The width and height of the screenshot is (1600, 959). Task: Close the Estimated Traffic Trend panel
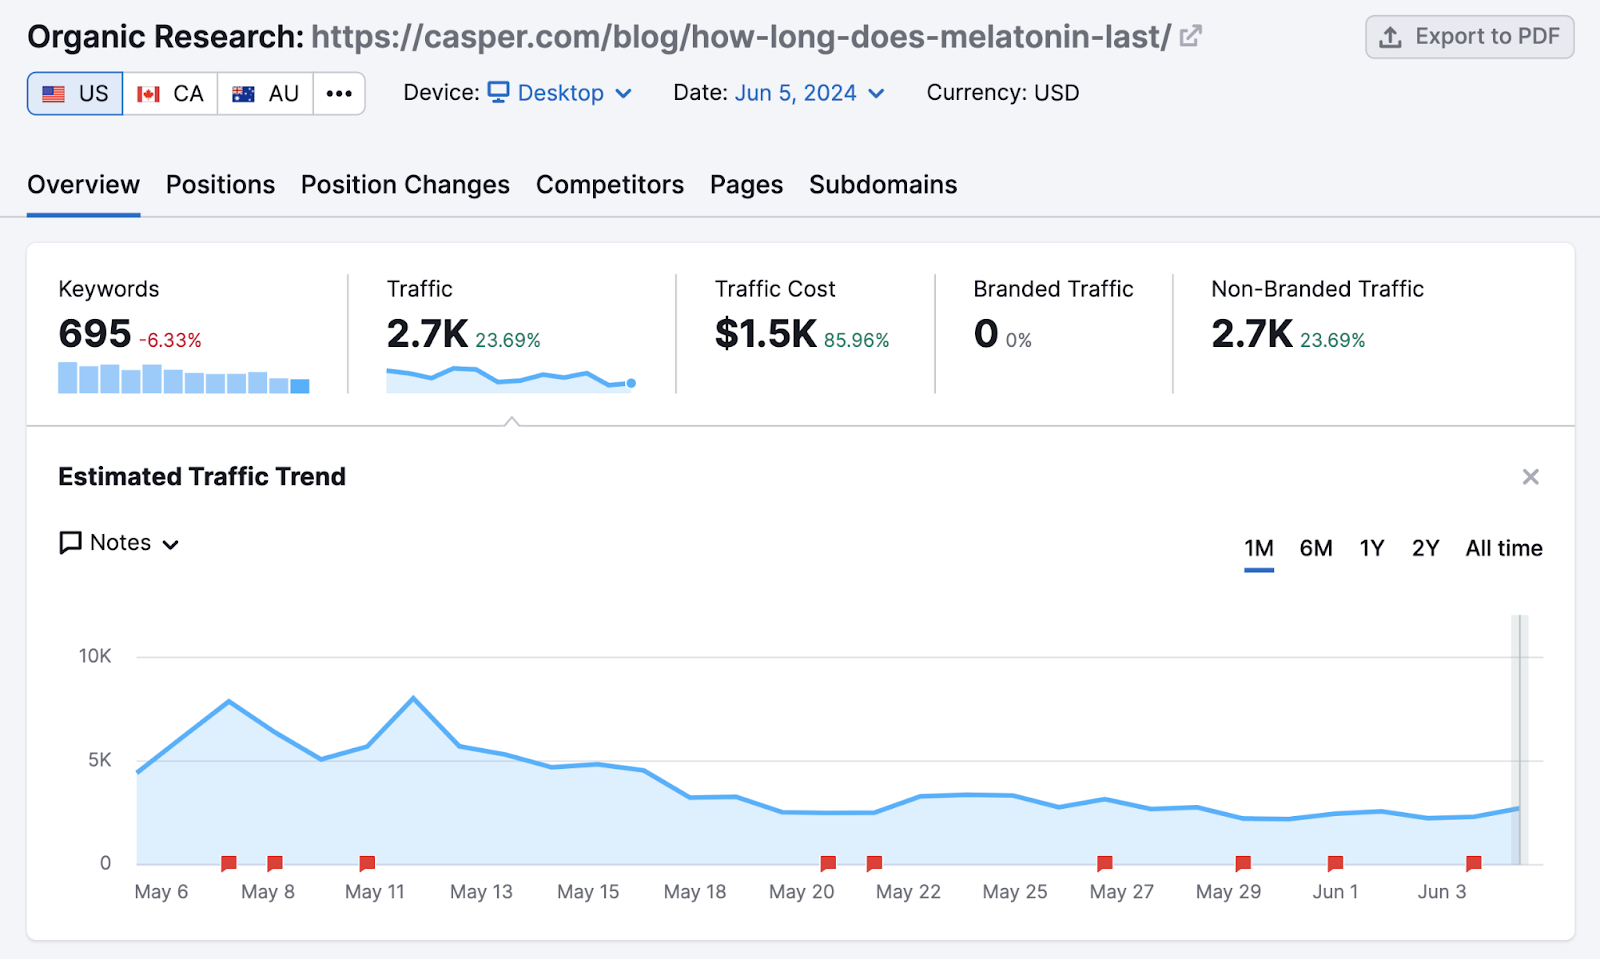point(1530,477)
